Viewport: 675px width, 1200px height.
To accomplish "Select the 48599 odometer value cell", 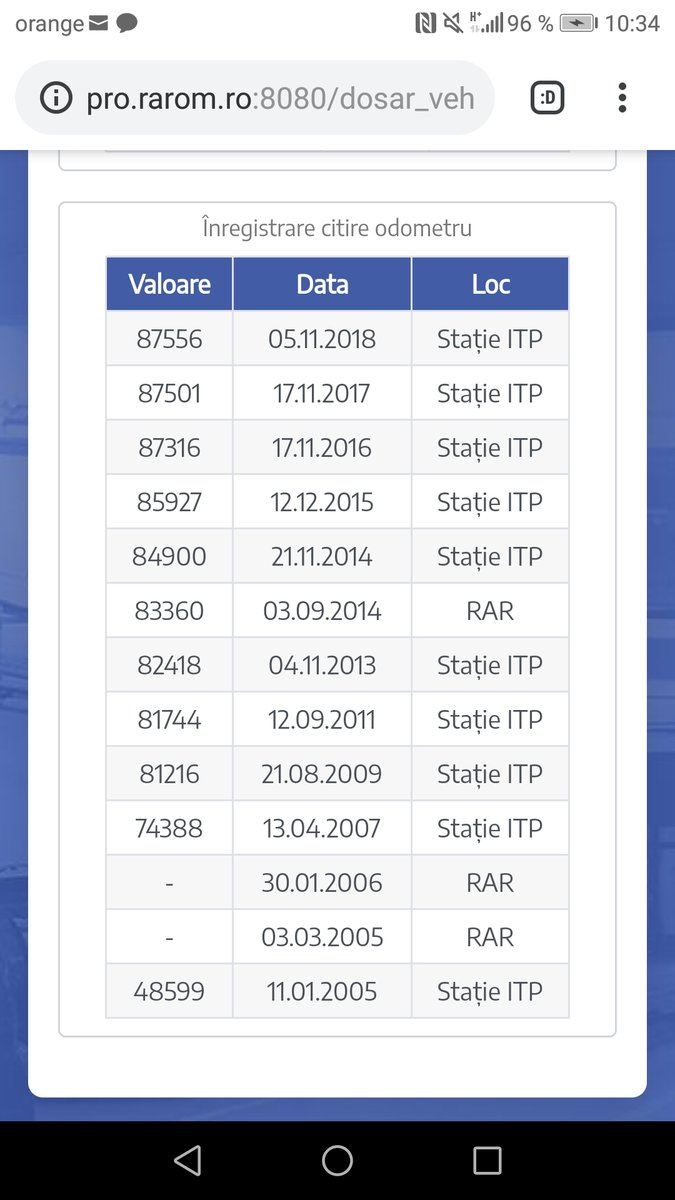I will point(169,991).
